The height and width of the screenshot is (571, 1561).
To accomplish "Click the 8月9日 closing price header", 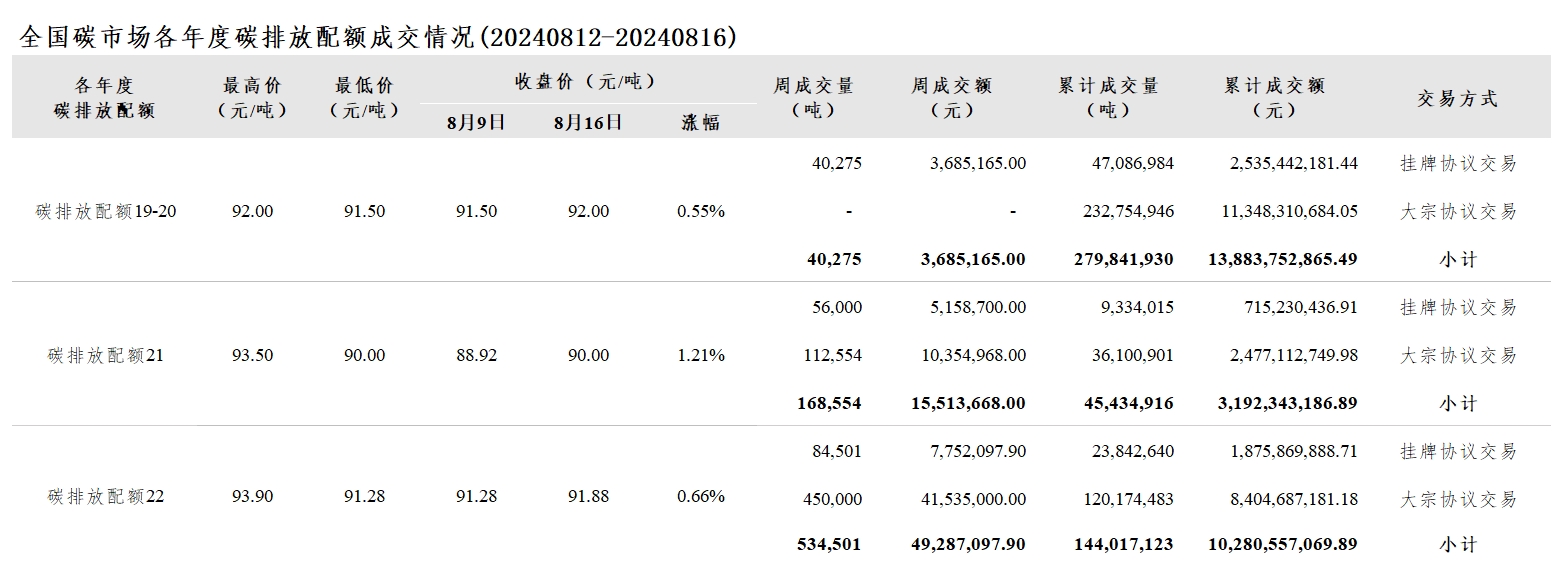I will point(476,123).
